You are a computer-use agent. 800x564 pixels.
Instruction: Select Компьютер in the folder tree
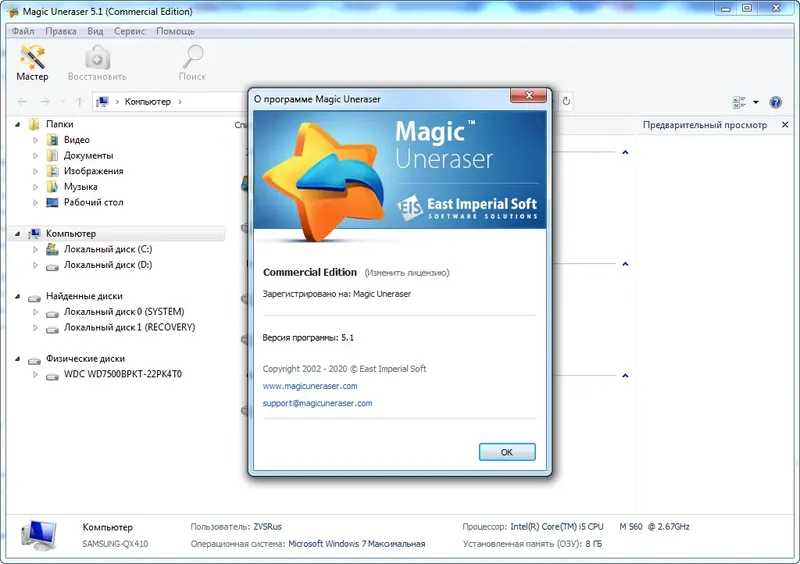click(x=71, y=234)
